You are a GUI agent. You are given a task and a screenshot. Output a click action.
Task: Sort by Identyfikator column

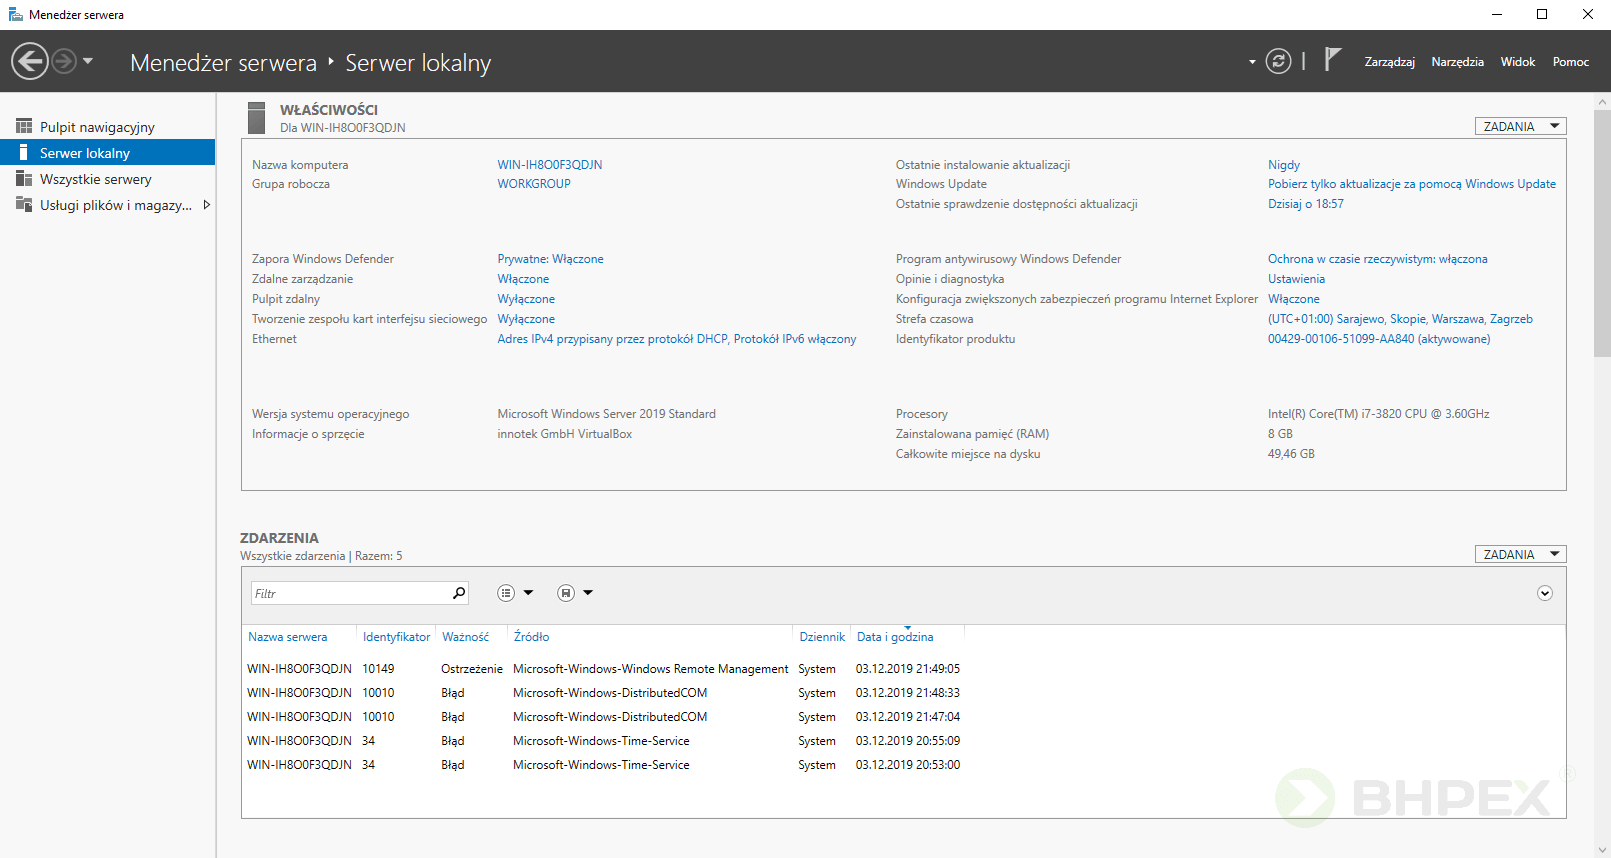click(x=396, y=637)
